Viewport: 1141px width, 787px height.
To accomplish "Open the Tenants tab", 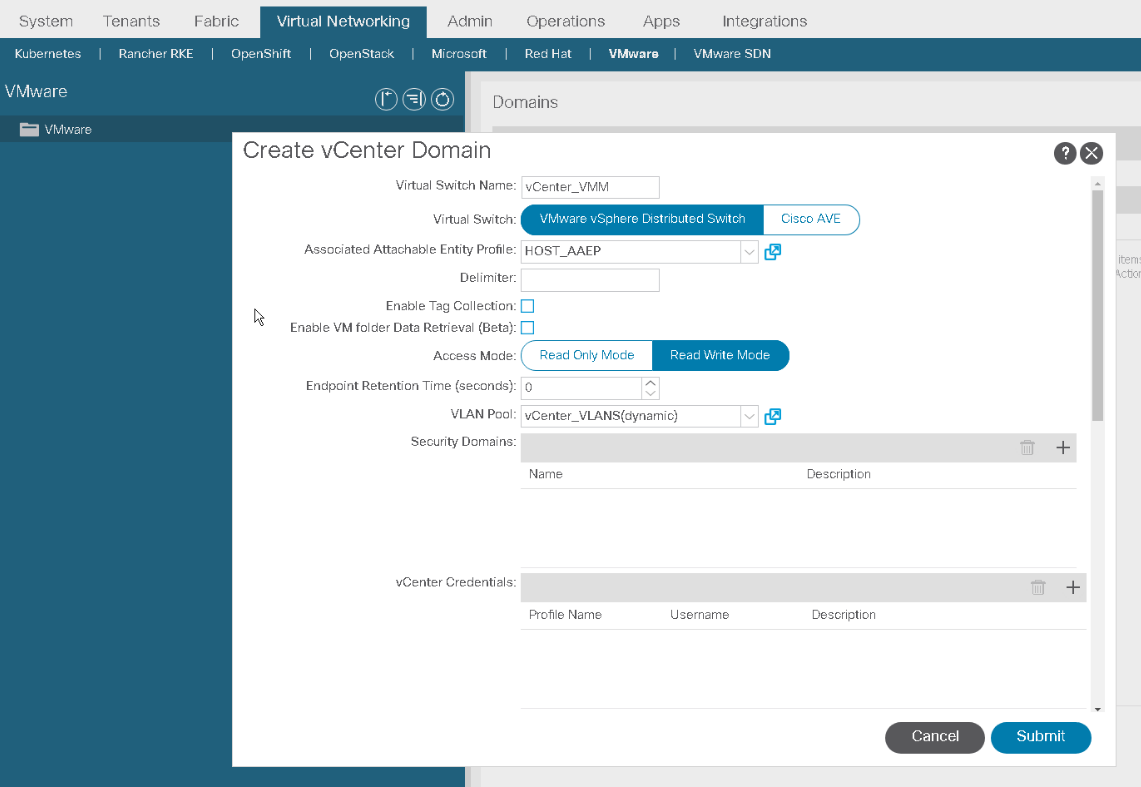I will tap(131, 21).
